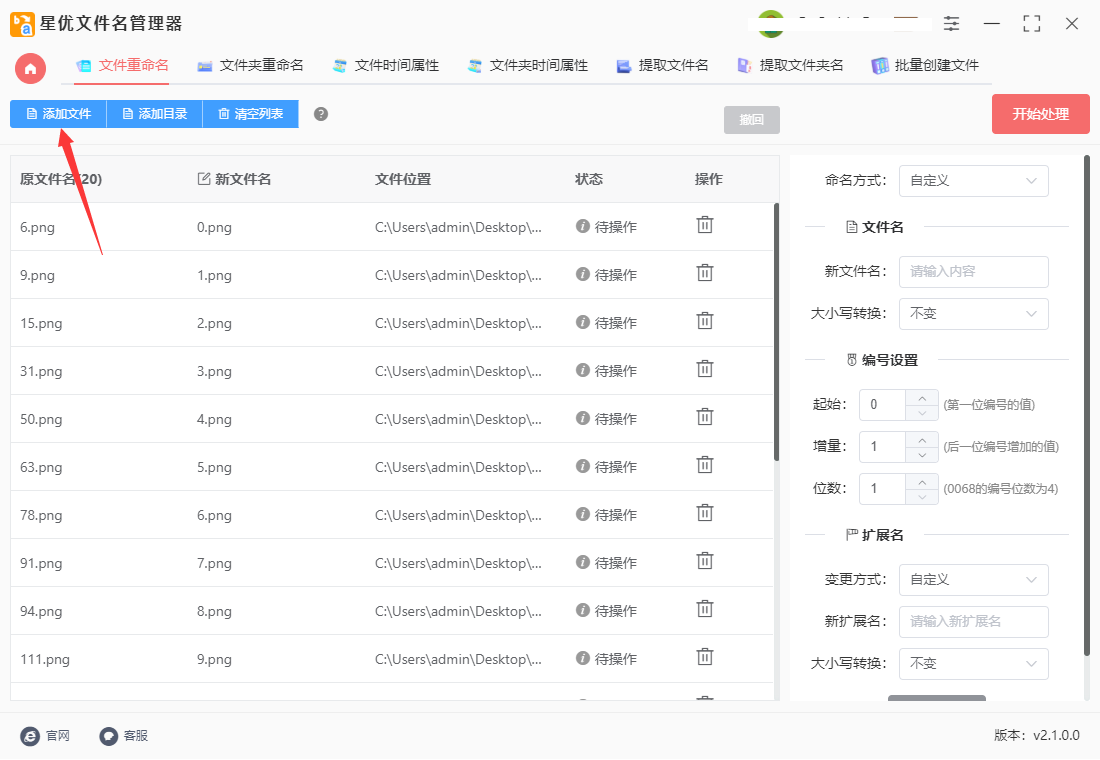This screenshot has height=760, width=1100.
Task: Click status info icon for 50.png row
Action: click(582, 418)
